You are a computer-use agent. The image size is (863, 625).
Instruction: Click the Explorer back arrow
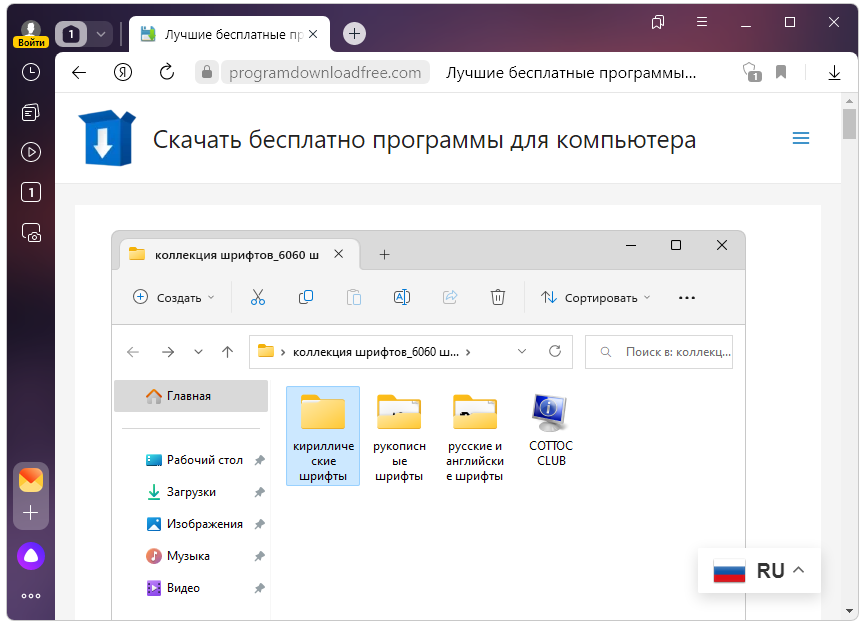coord(133,352)
